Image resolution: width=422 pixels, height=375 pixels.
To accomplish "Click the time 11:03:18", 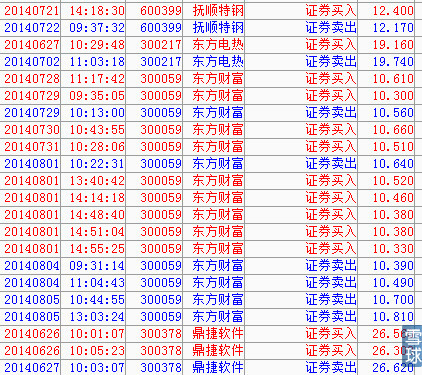I will click(x=97, y=62).
